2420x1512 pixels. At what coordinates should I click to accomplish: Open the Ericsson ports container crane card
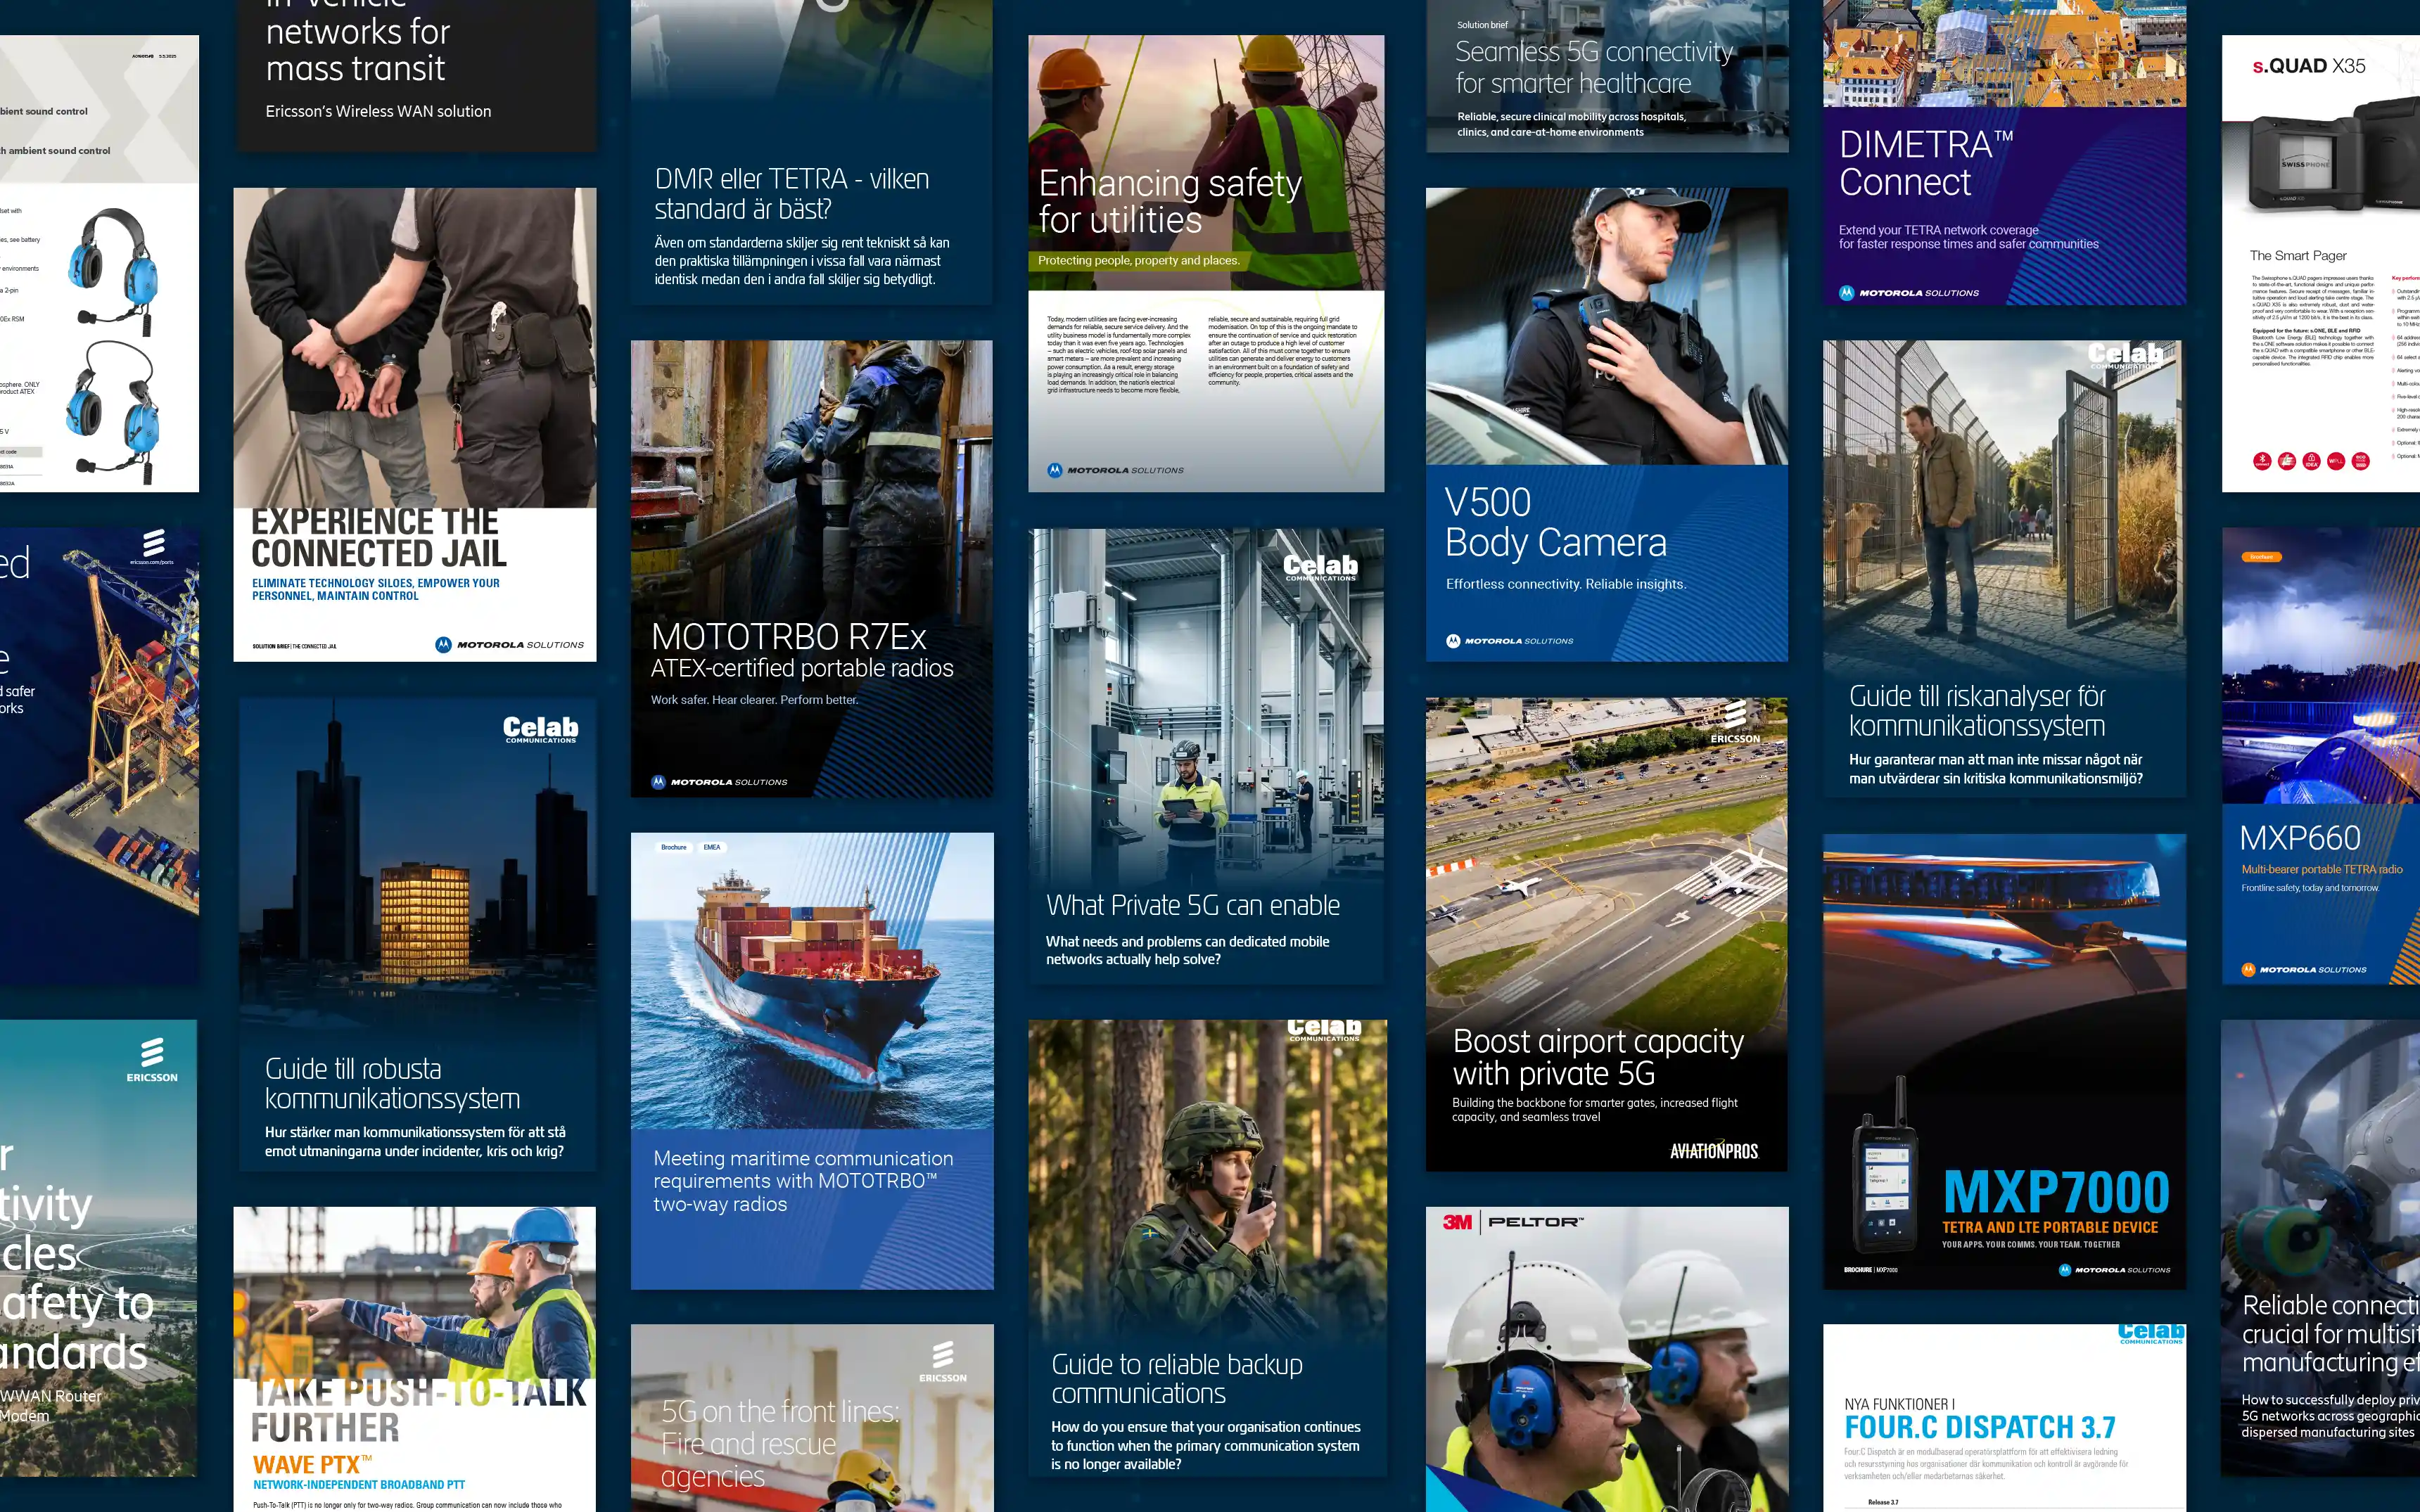(99, 757)
